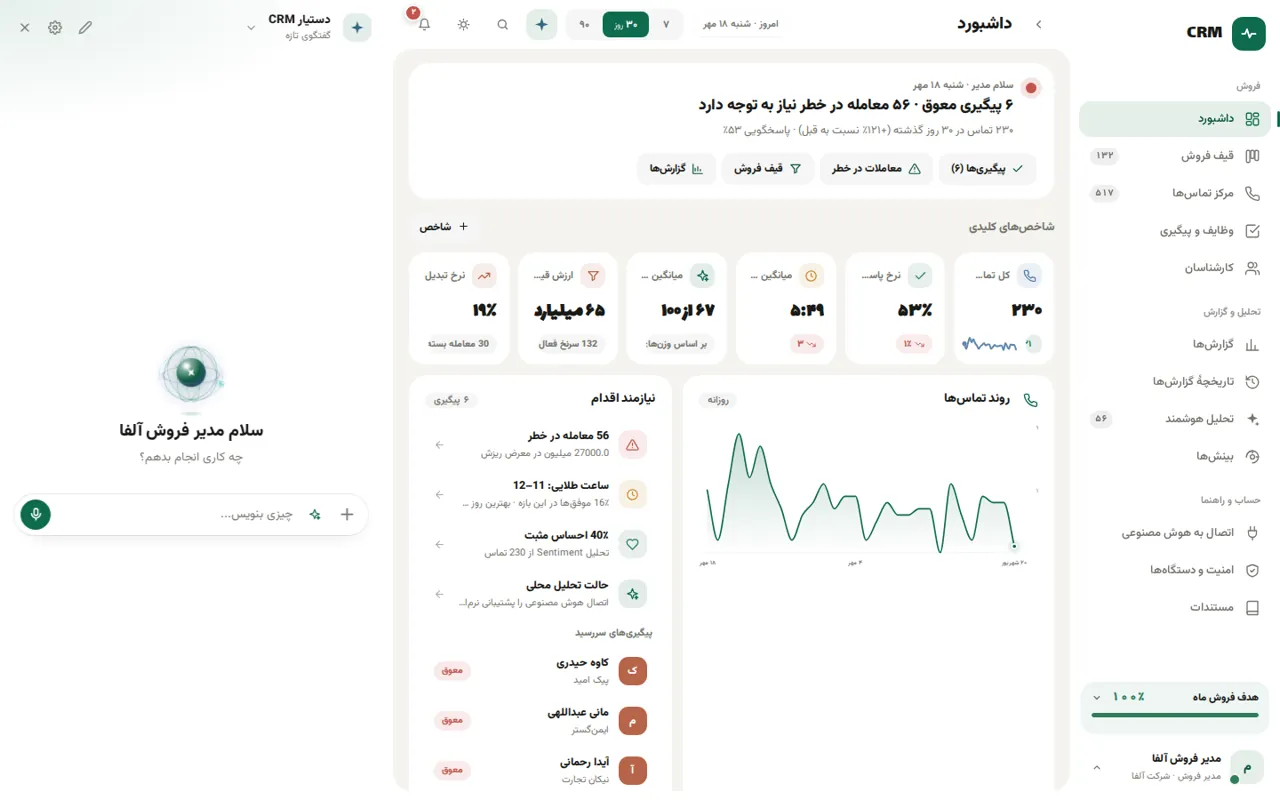This screenshot has width=1280, height=800.
Task: Click the warning icon of 56 معامله در خطر
Action: pos(632,445)
